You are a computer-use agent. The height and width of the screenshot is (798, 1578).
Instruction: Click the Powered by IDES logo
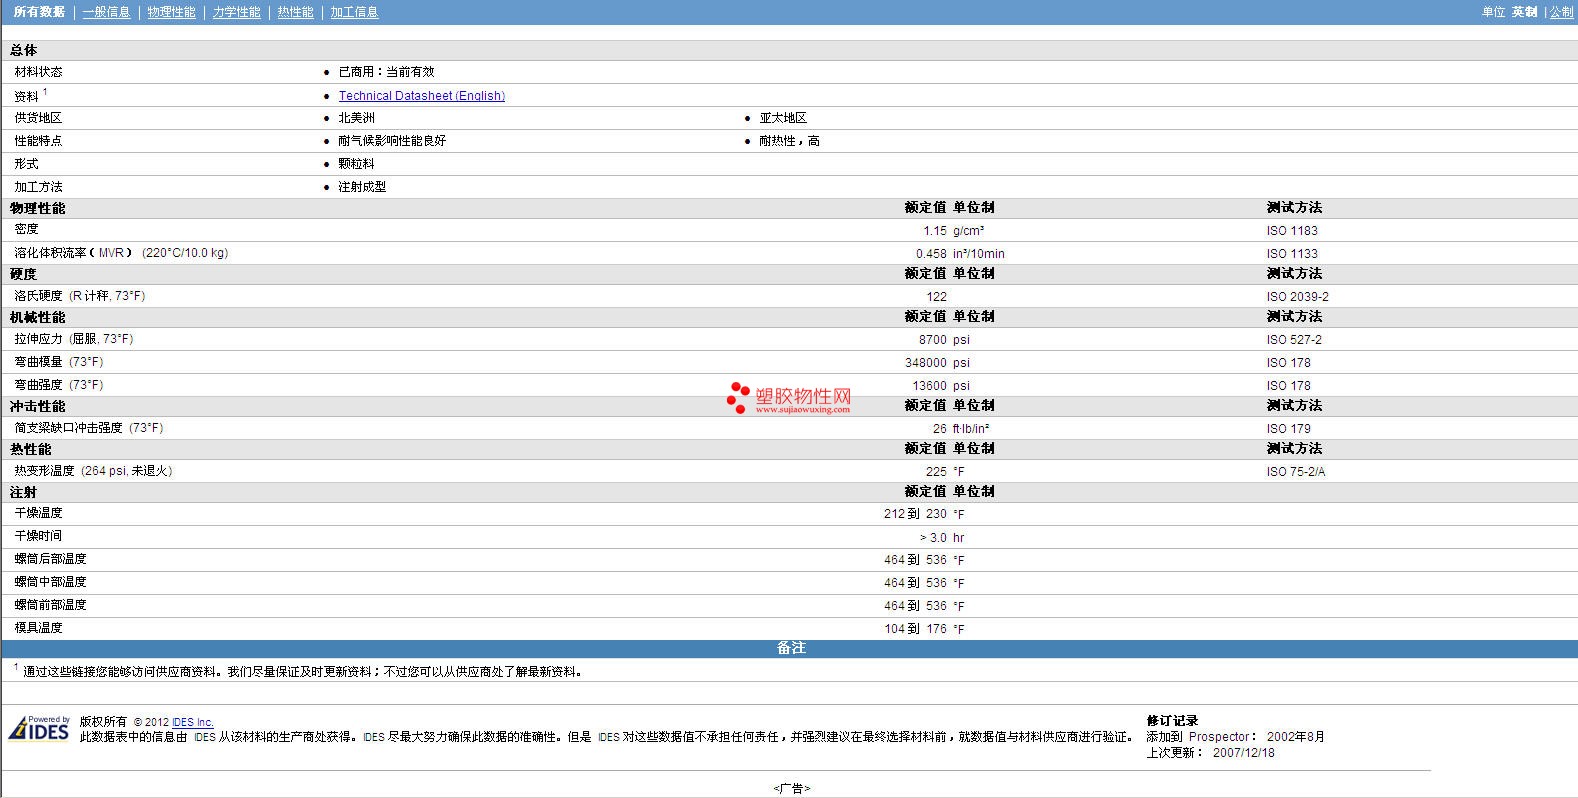click(x=39, y=728)
